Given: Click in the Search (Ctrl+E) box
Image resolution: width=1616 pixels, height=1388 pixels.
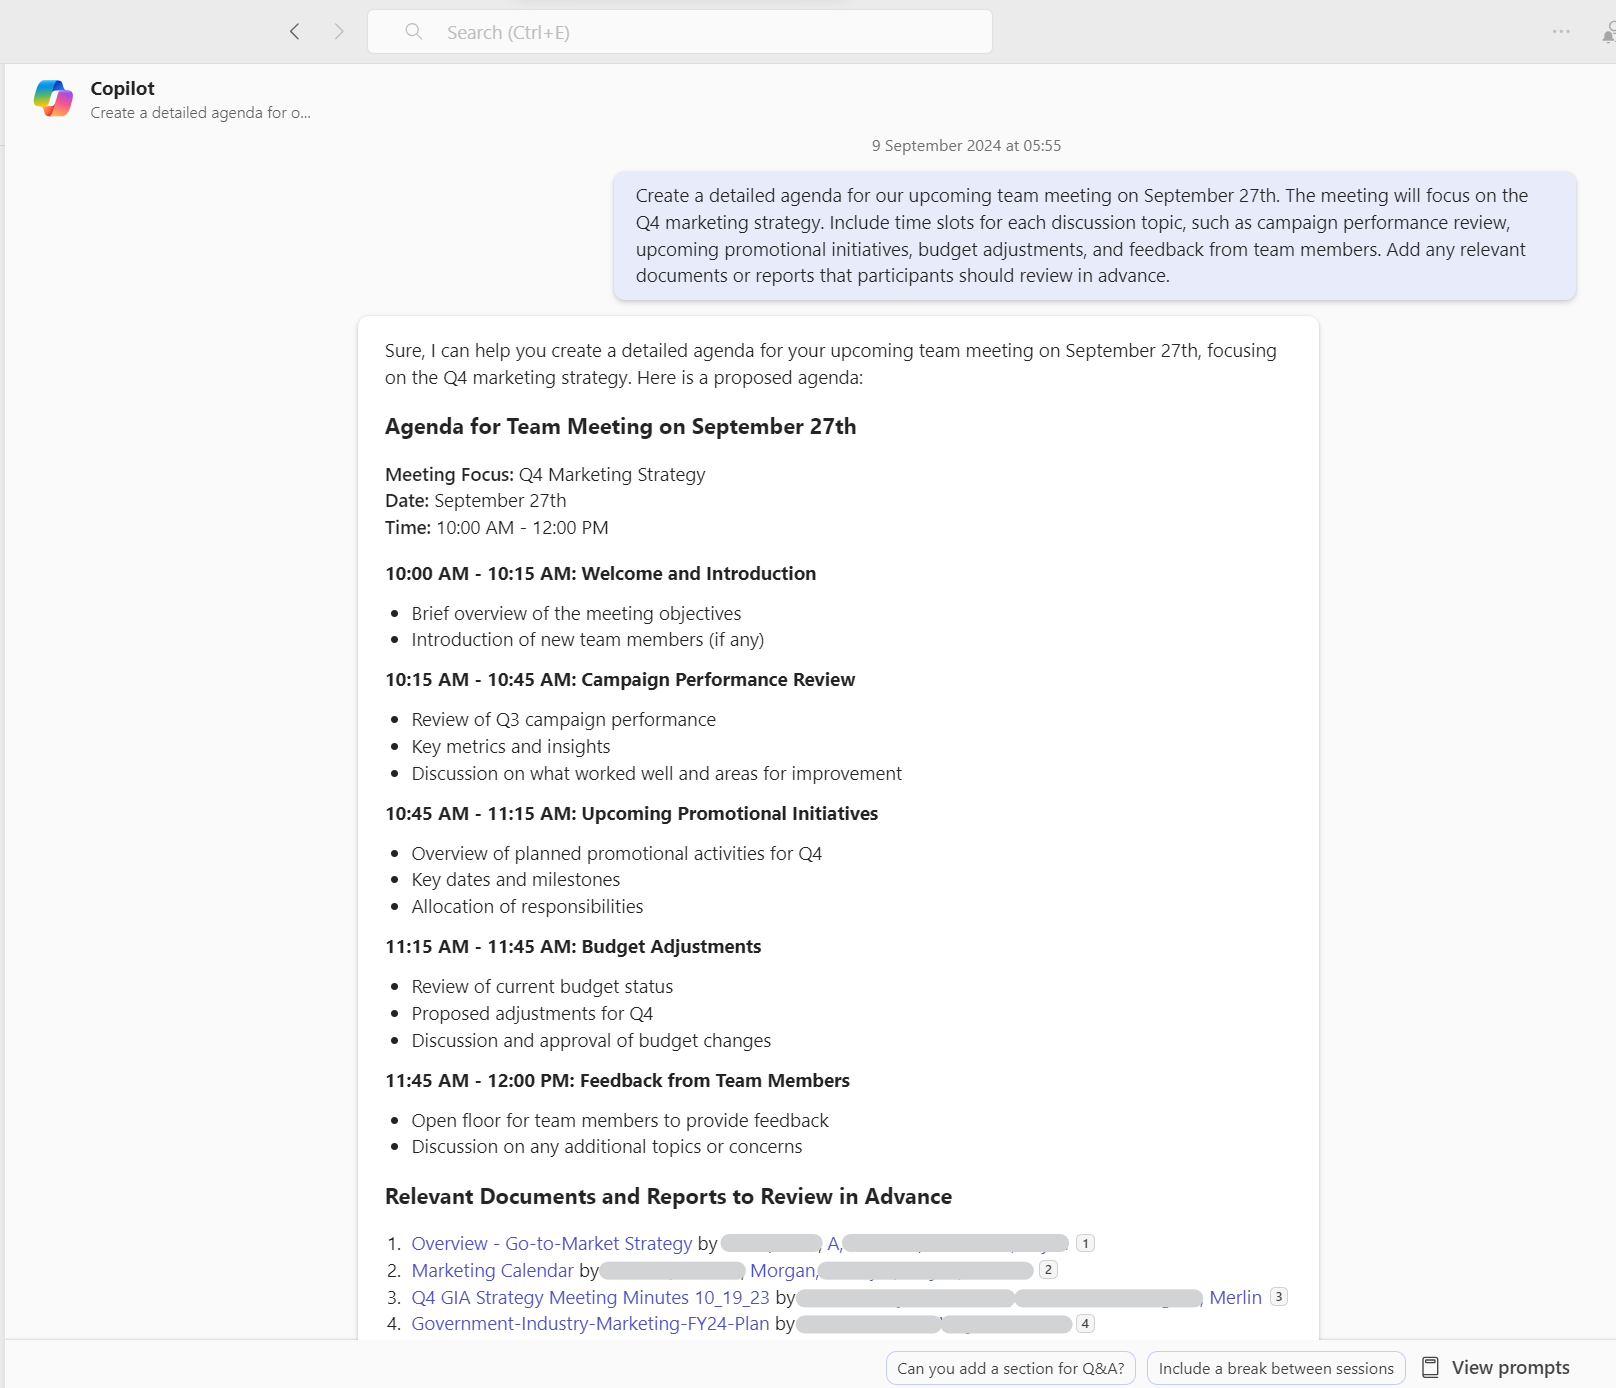Looking at the screenshot, I should (x=680, y=32).
